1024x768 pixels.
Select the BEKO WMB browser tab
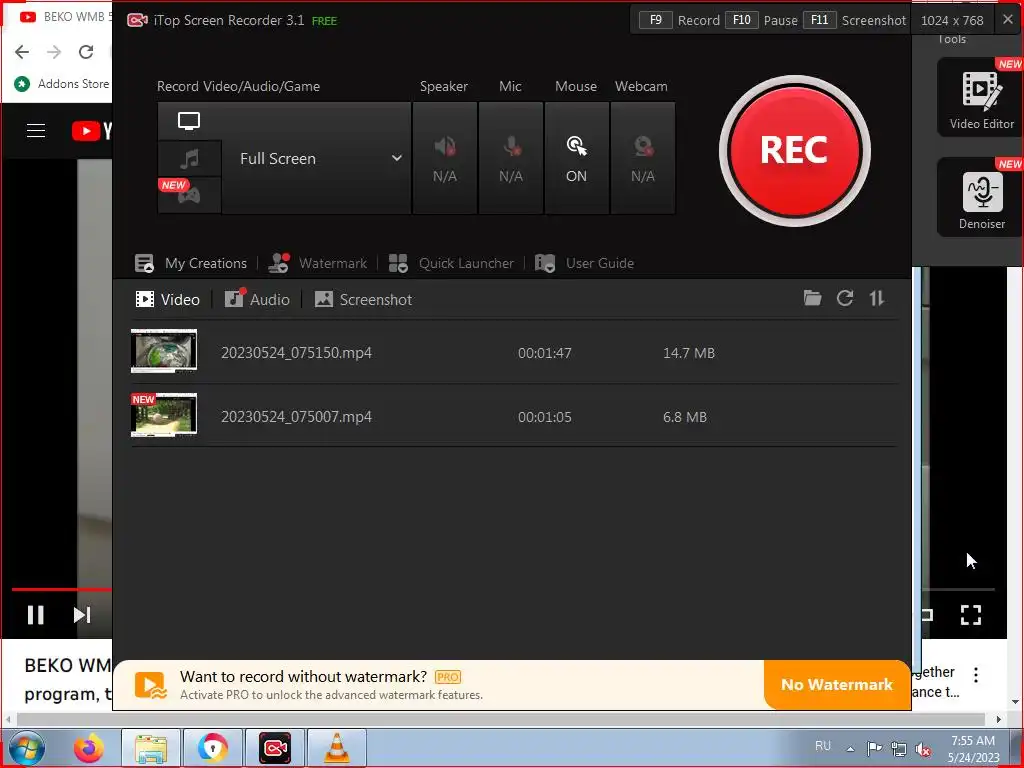[63, 17]
